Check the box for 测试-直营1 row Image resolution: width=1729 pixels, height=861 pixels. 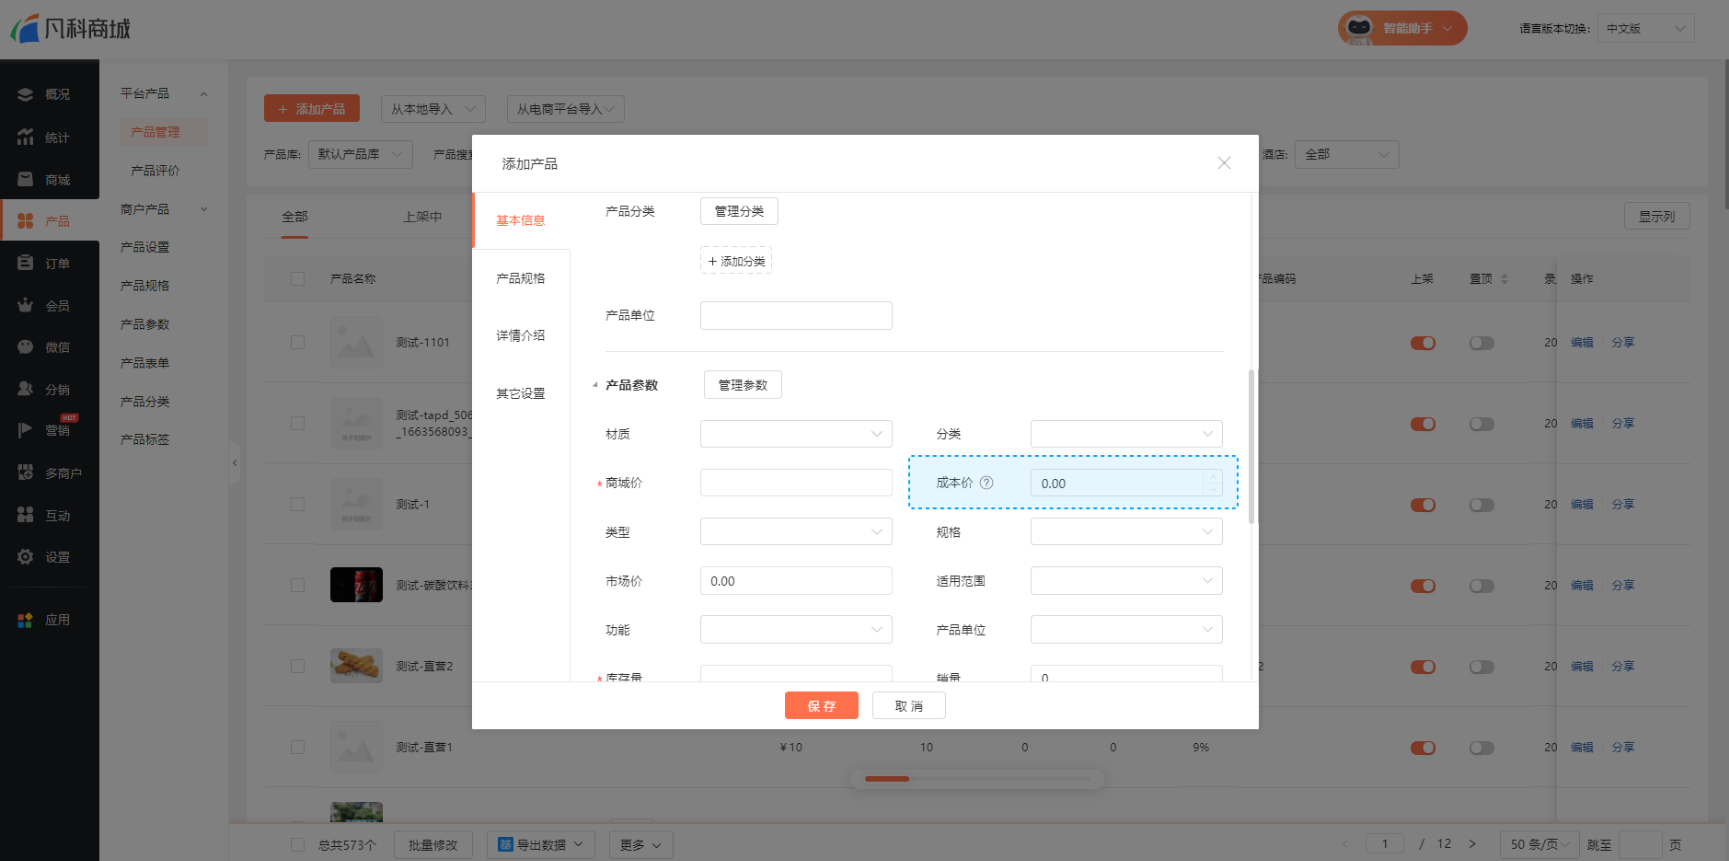click(x=298, y=747)
